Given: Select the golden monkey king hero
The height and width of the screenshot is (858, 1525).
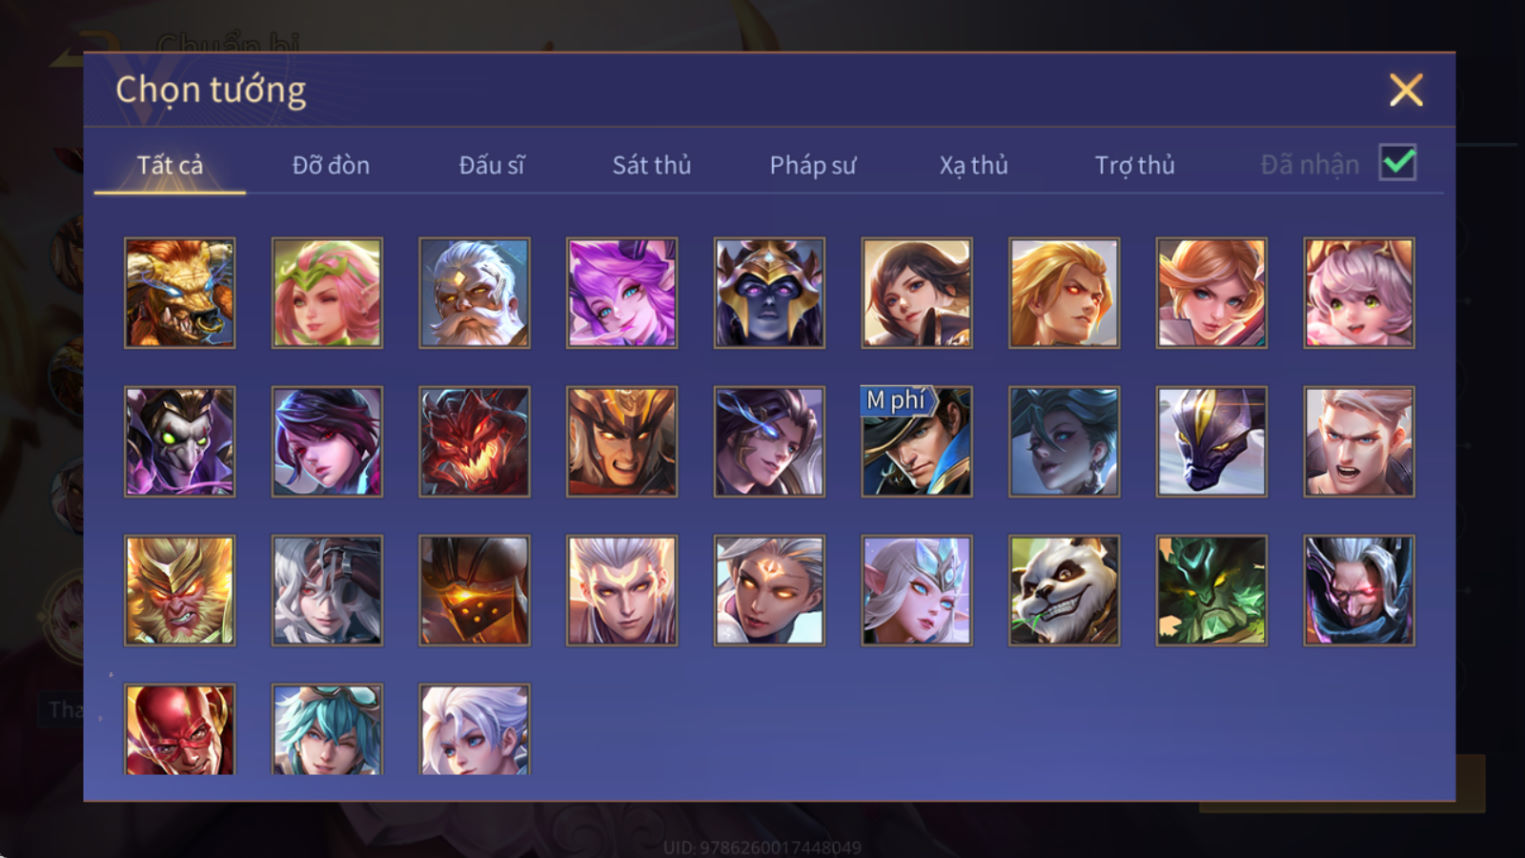Looking at the screenshot, I should point(180,590).
